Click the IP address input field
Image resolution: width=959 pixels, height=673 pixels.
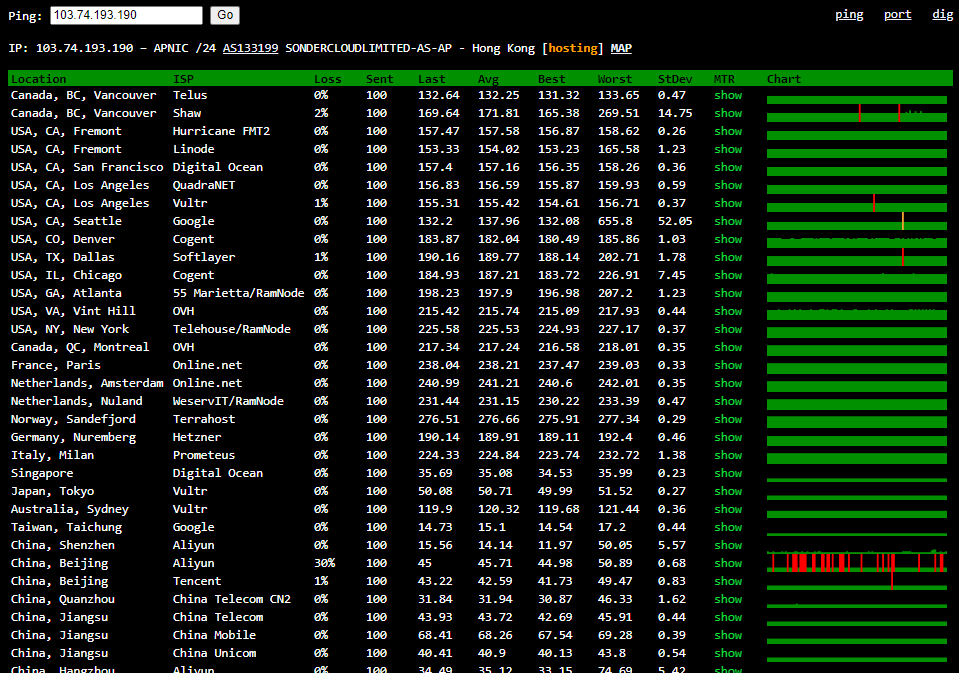[x=126, y=15]
